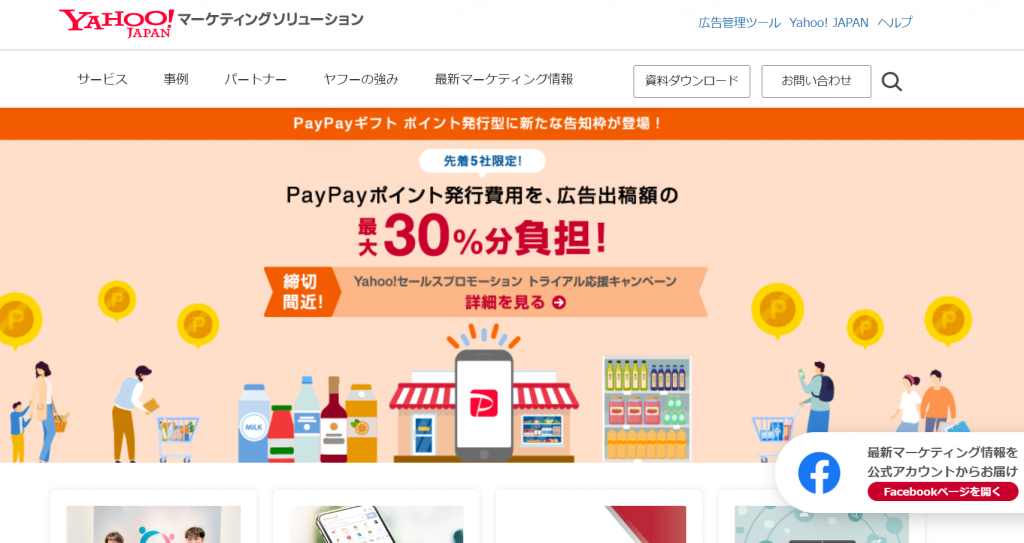Open the 事例 menu item

click(x=176, y=79)
